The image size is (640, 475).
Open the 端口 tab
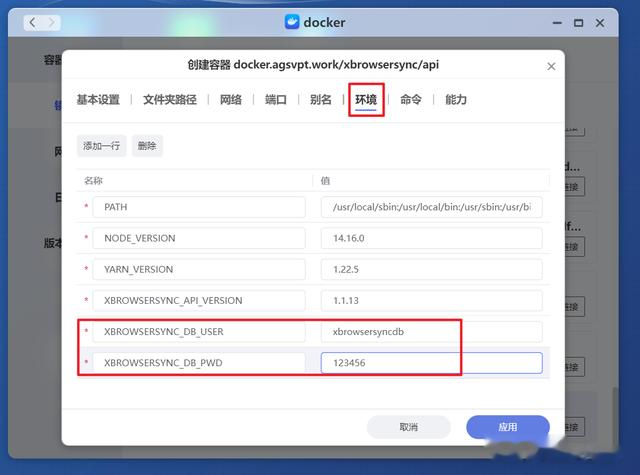click(276, 100)
